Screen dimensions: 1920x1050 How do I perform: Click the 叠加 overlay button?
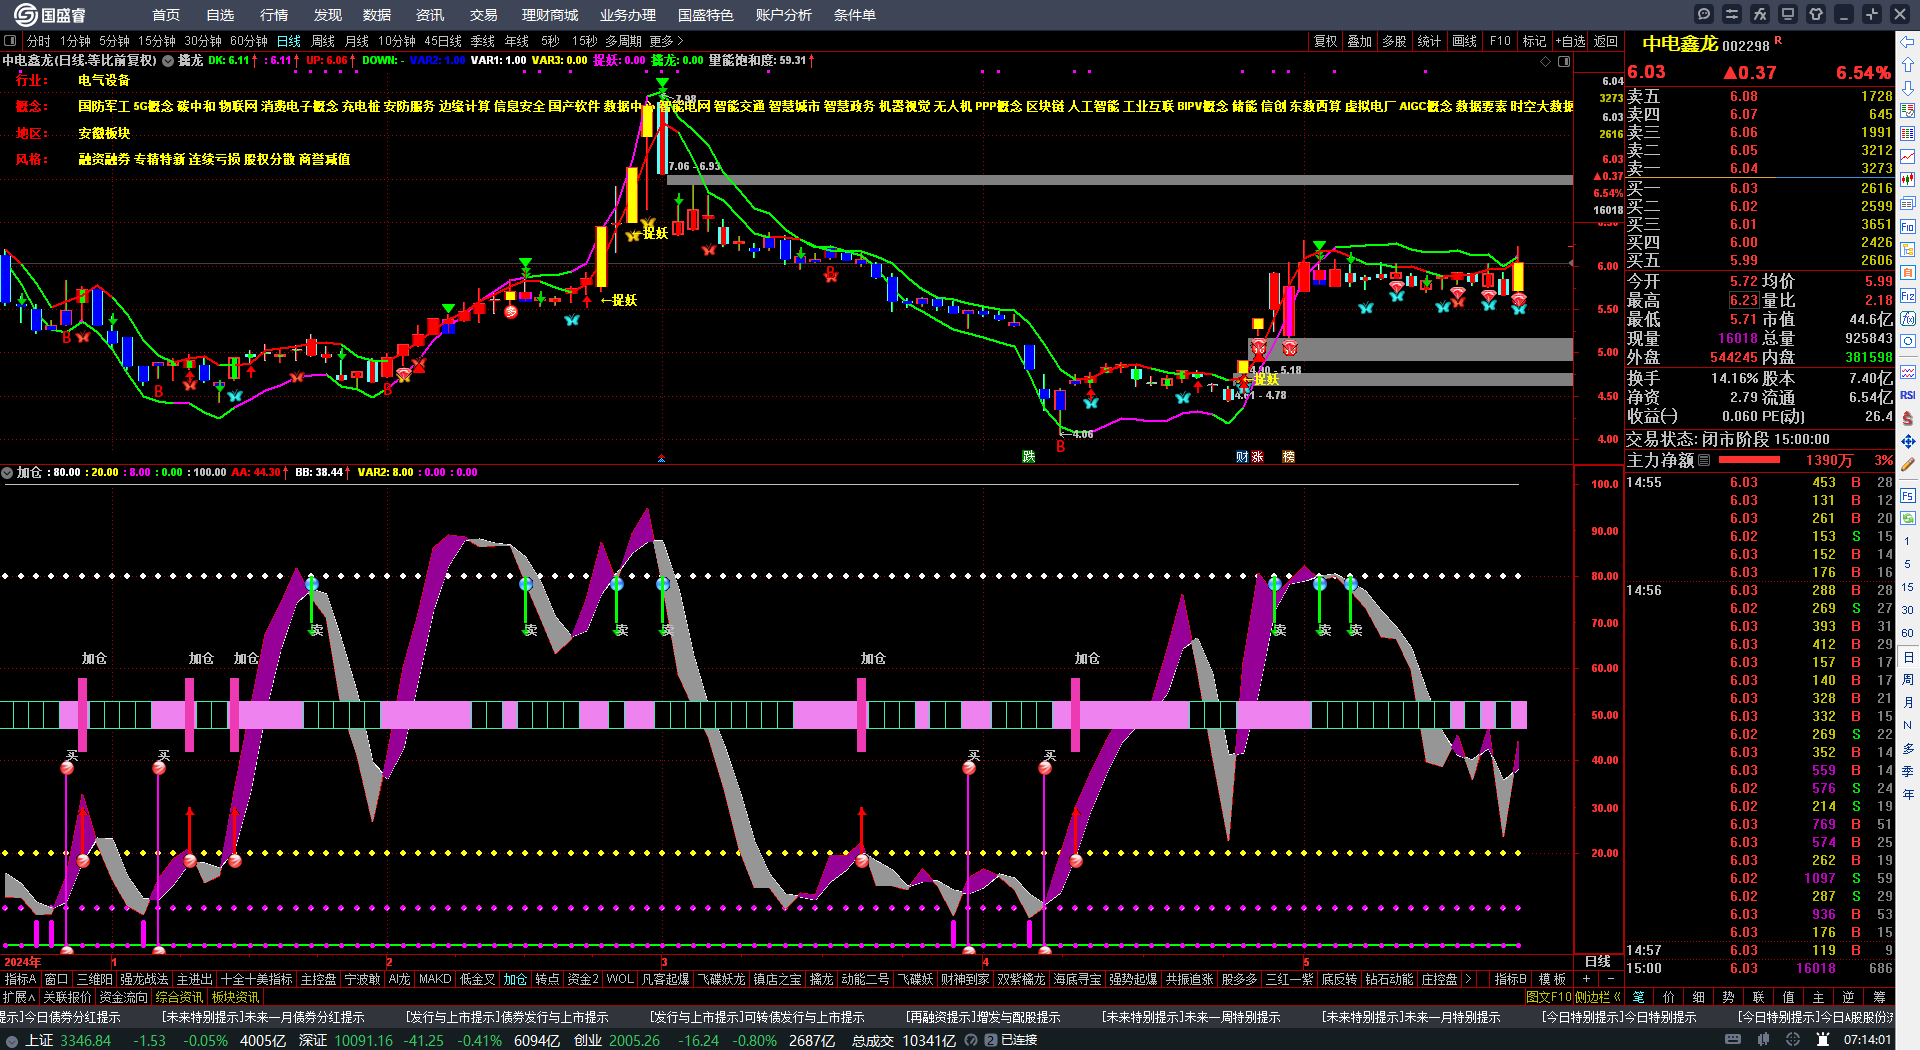[x=1360, y=41]
